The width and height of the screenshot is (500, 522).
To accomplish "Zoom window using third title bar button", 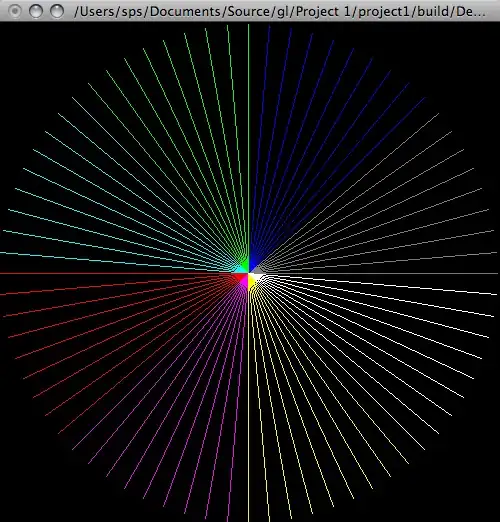I will click(57, 11).
